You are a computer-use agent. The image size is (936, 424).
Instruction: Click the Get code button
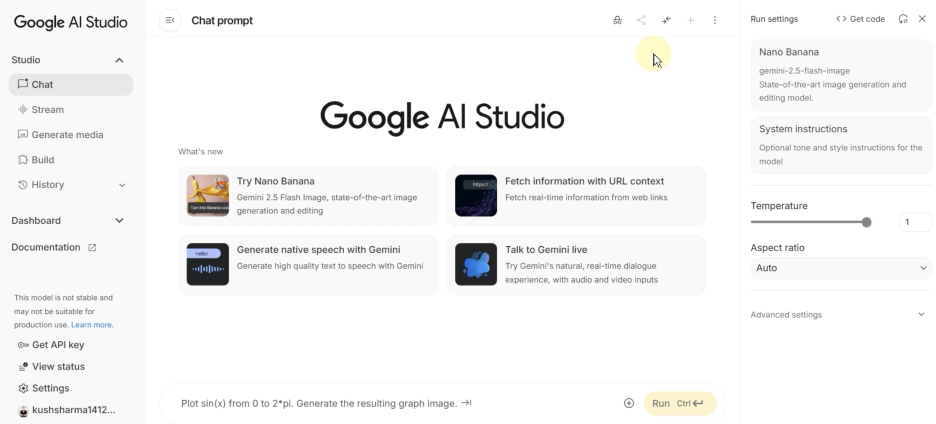(x=860, y=19)
